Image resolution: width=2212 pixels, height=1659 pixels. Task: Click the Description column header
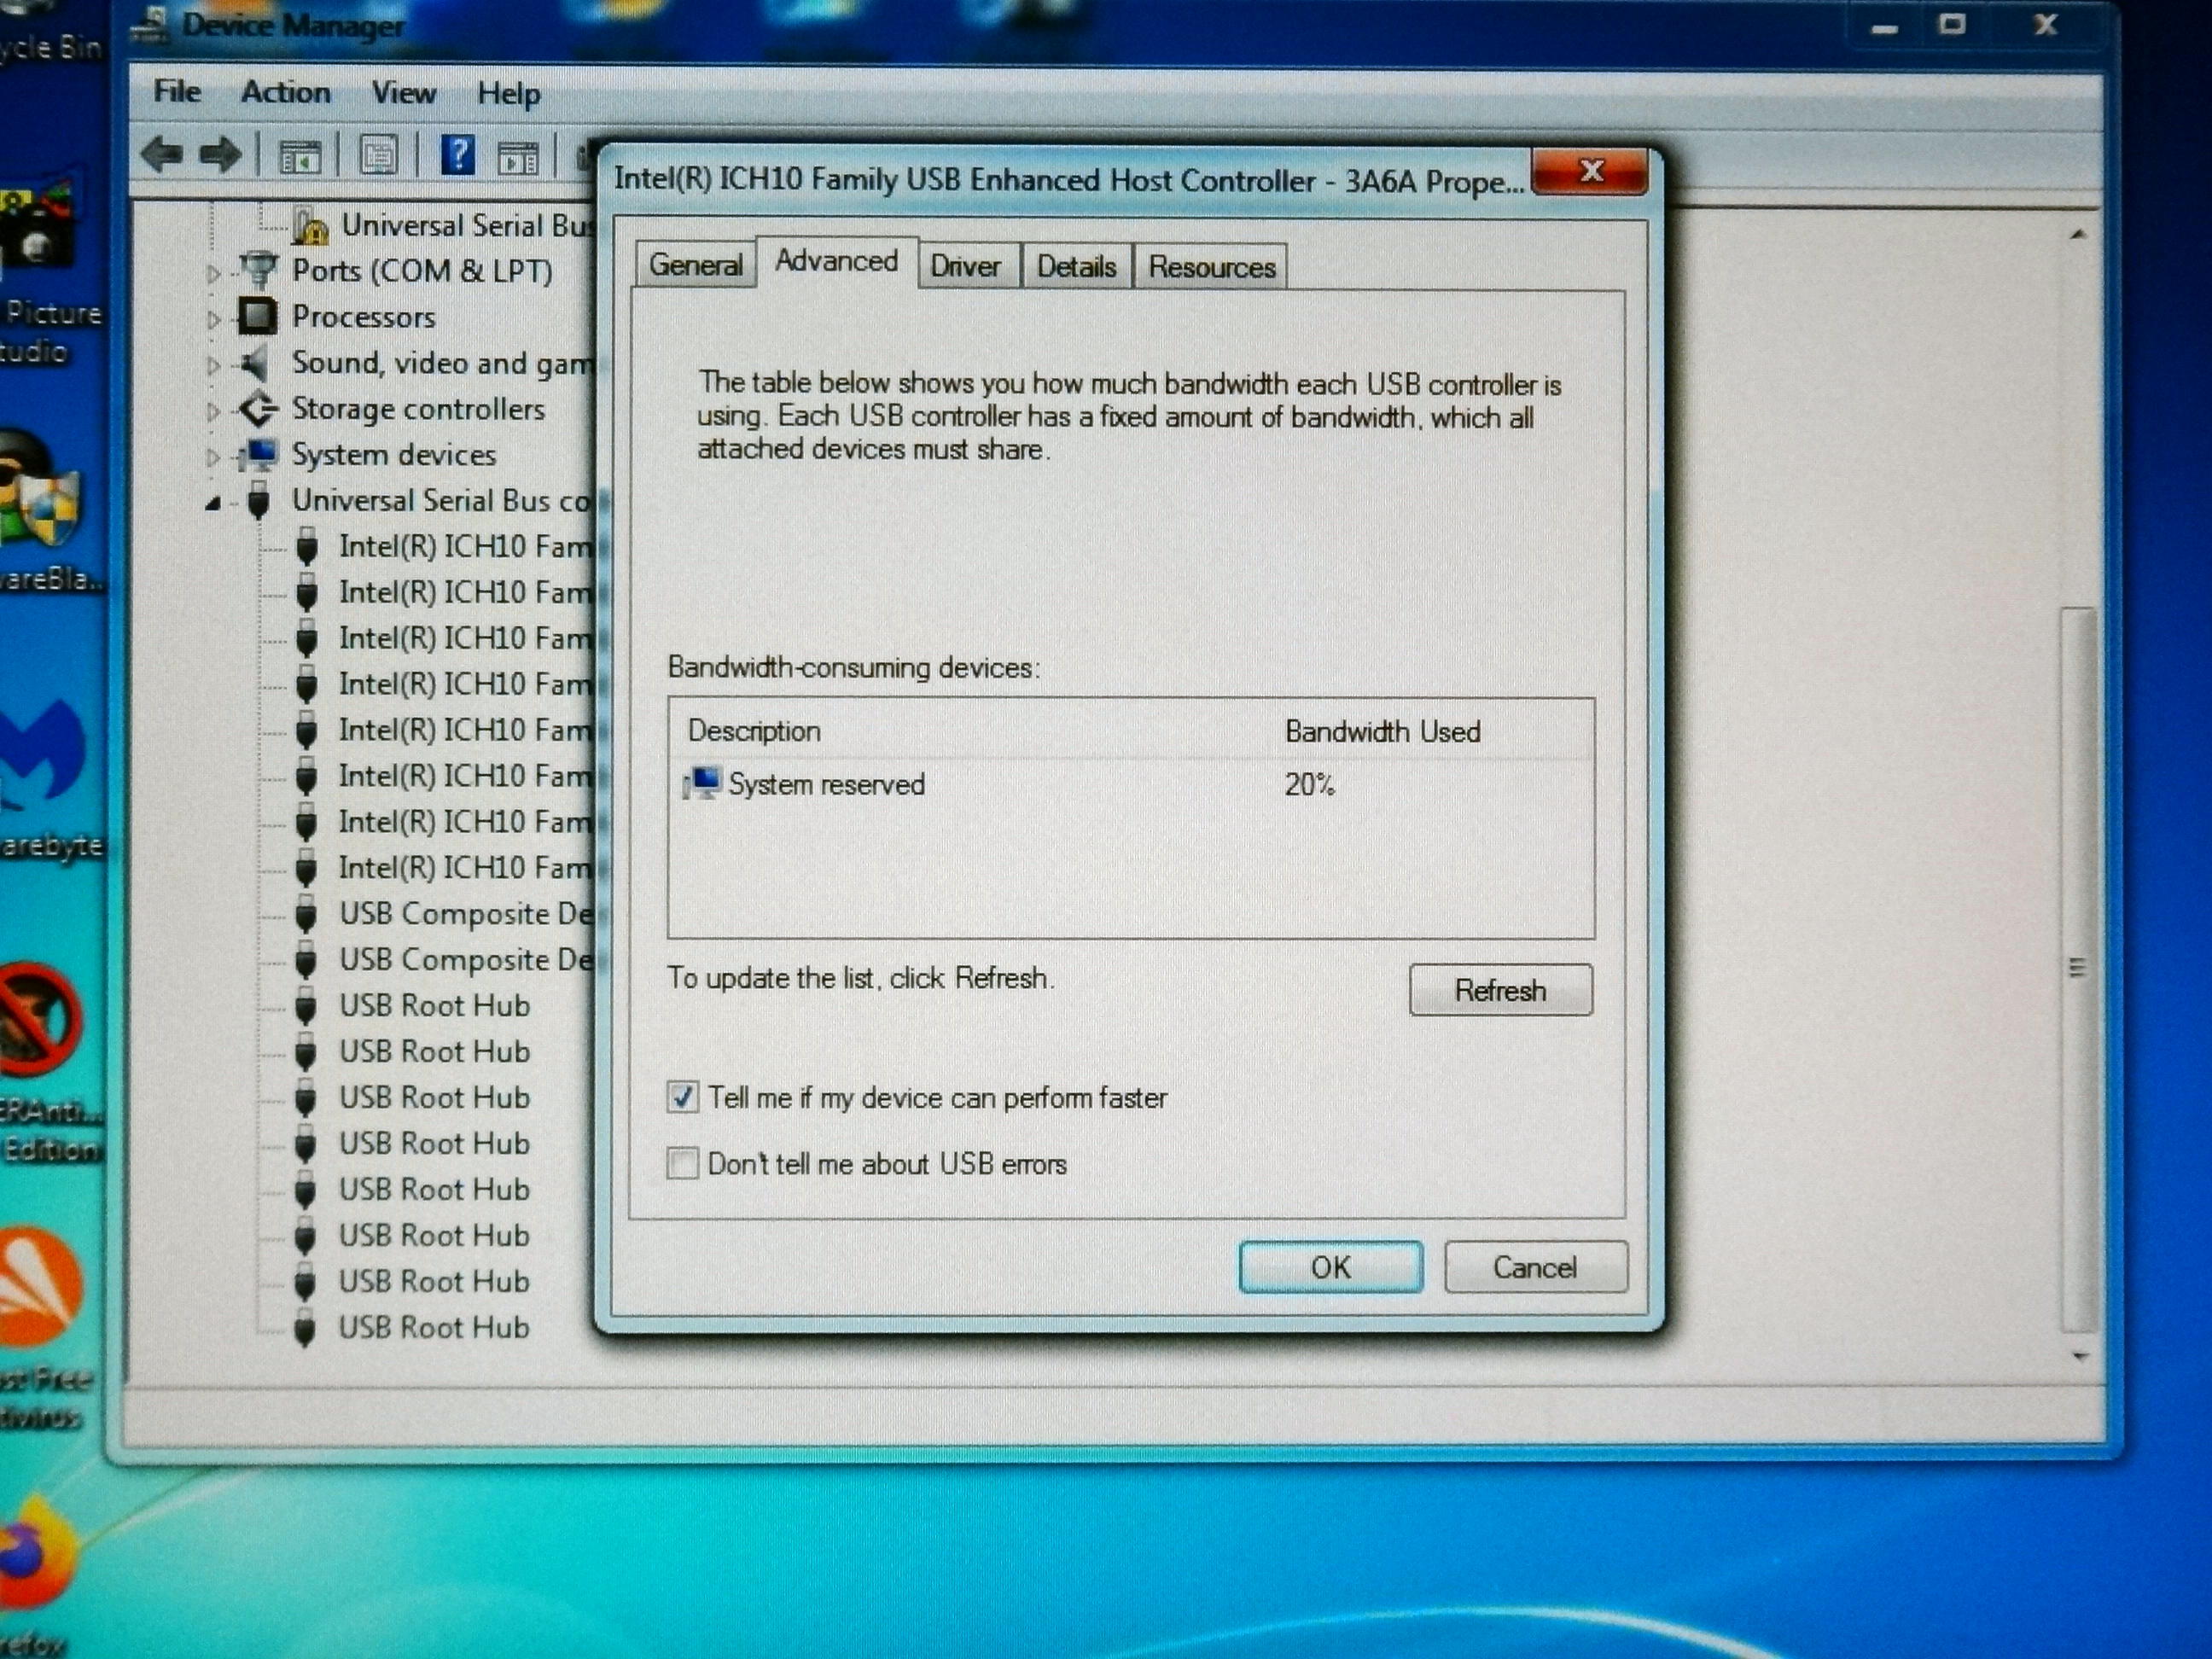coord(754,731)
